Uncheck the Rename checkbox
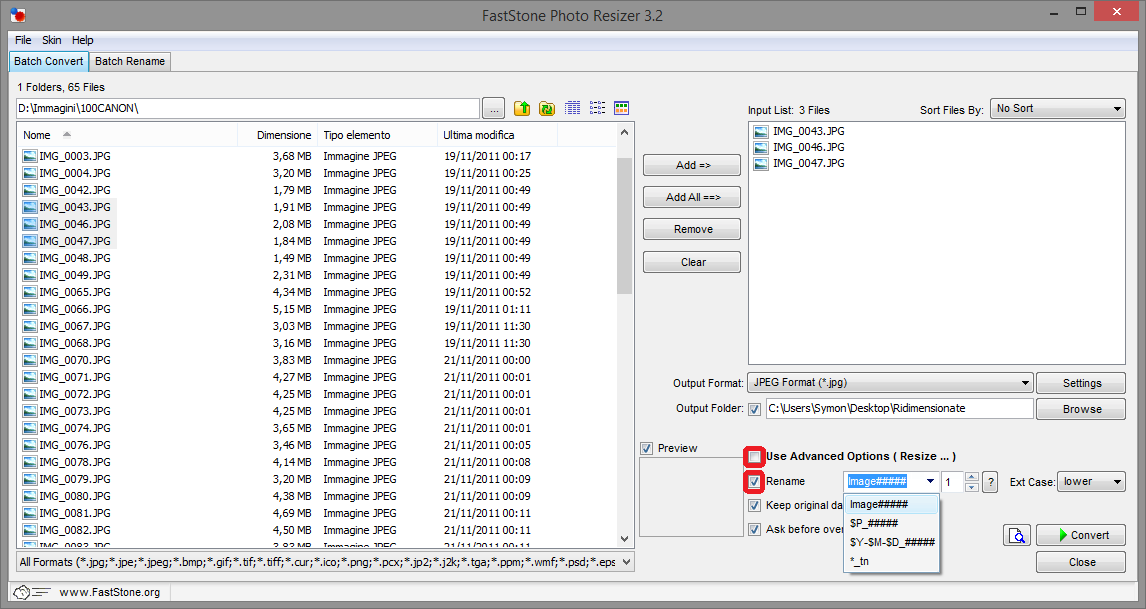 (755, 482)
